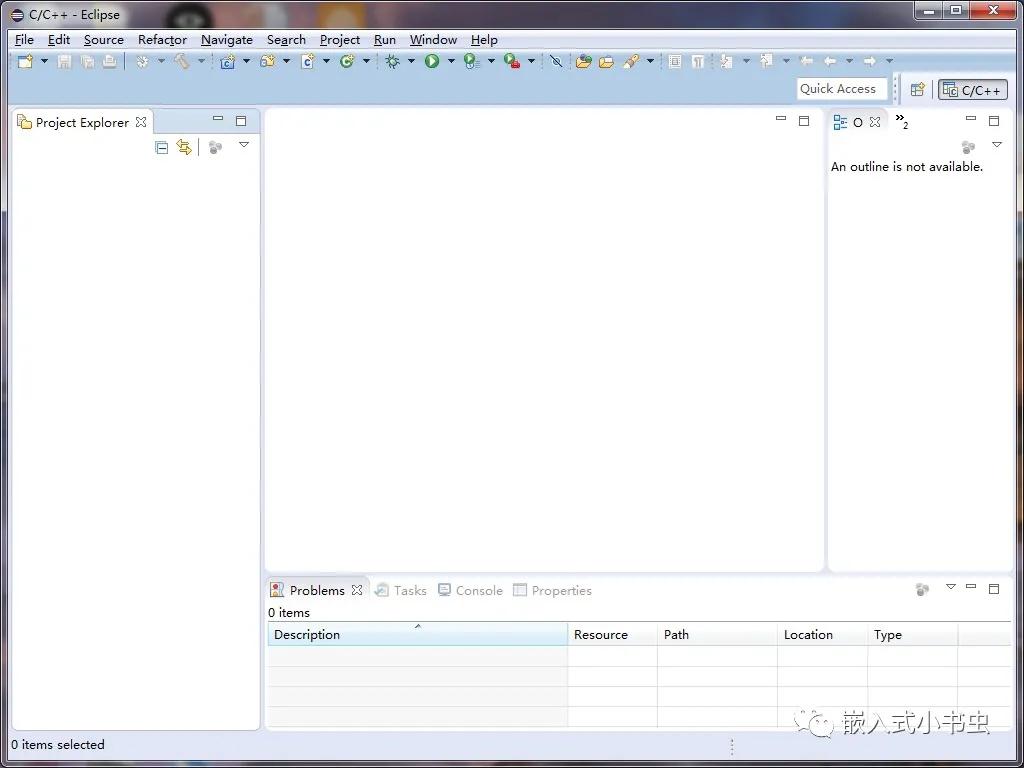Toggle Skip All Breakpoints icon

(556, 61)
